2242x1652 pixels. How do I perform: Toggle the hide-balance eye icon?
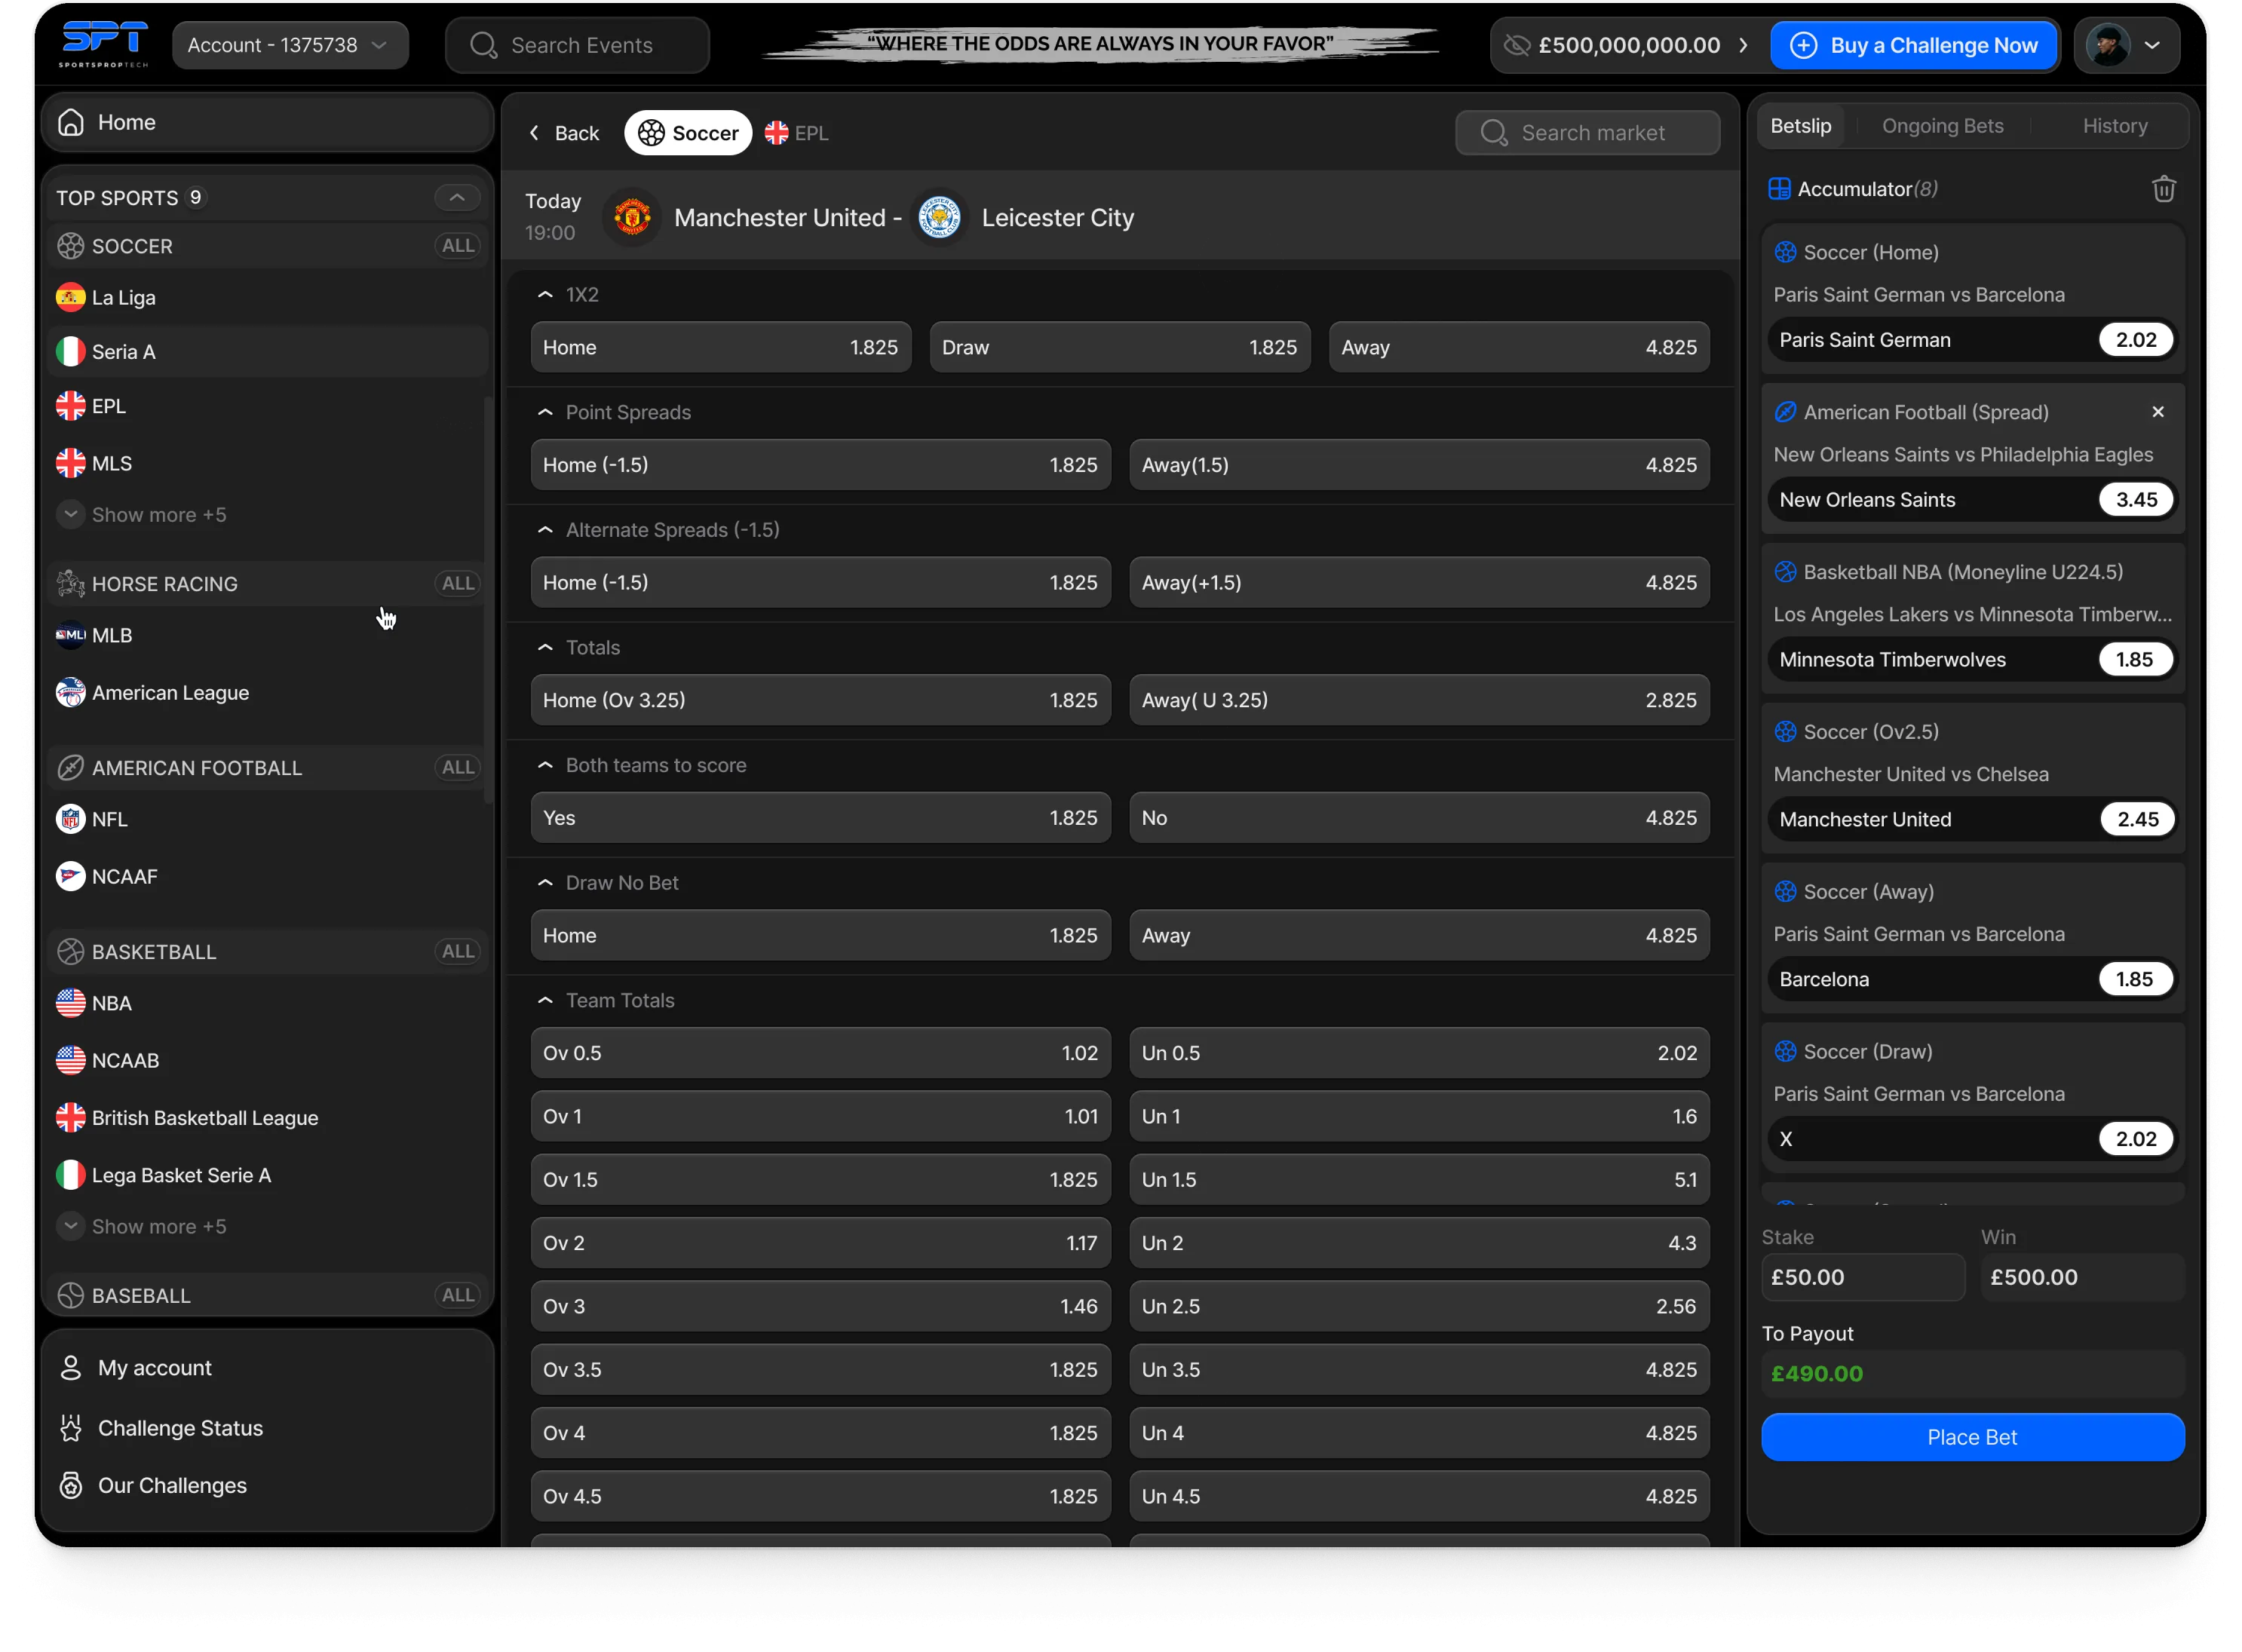click(1517, 45)
